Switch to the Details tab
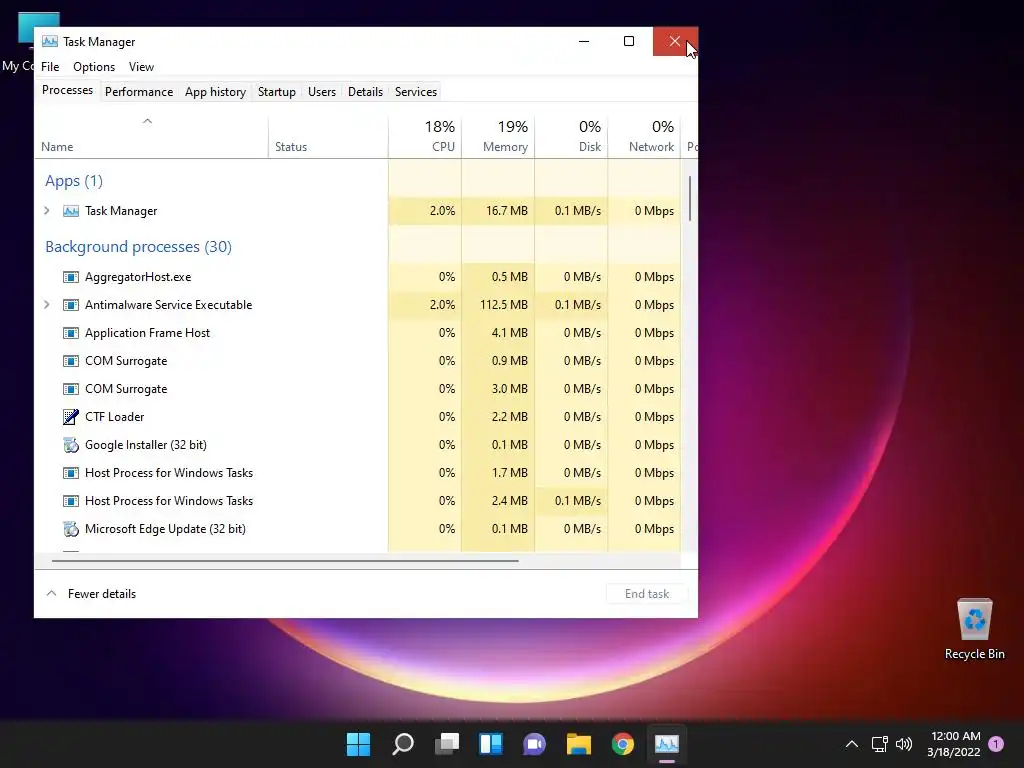The width and height of the screenshot is (1024, 768). point(365,91)
